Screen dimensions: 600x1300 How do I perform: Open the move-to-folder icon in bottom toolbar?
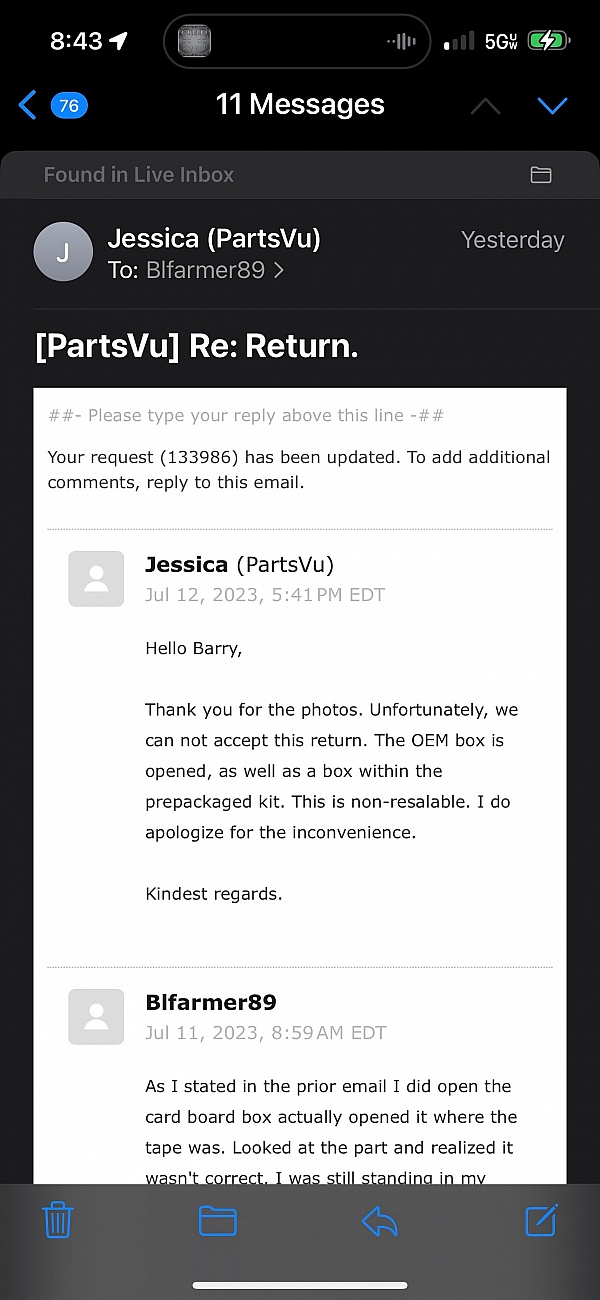point(217,1221)
